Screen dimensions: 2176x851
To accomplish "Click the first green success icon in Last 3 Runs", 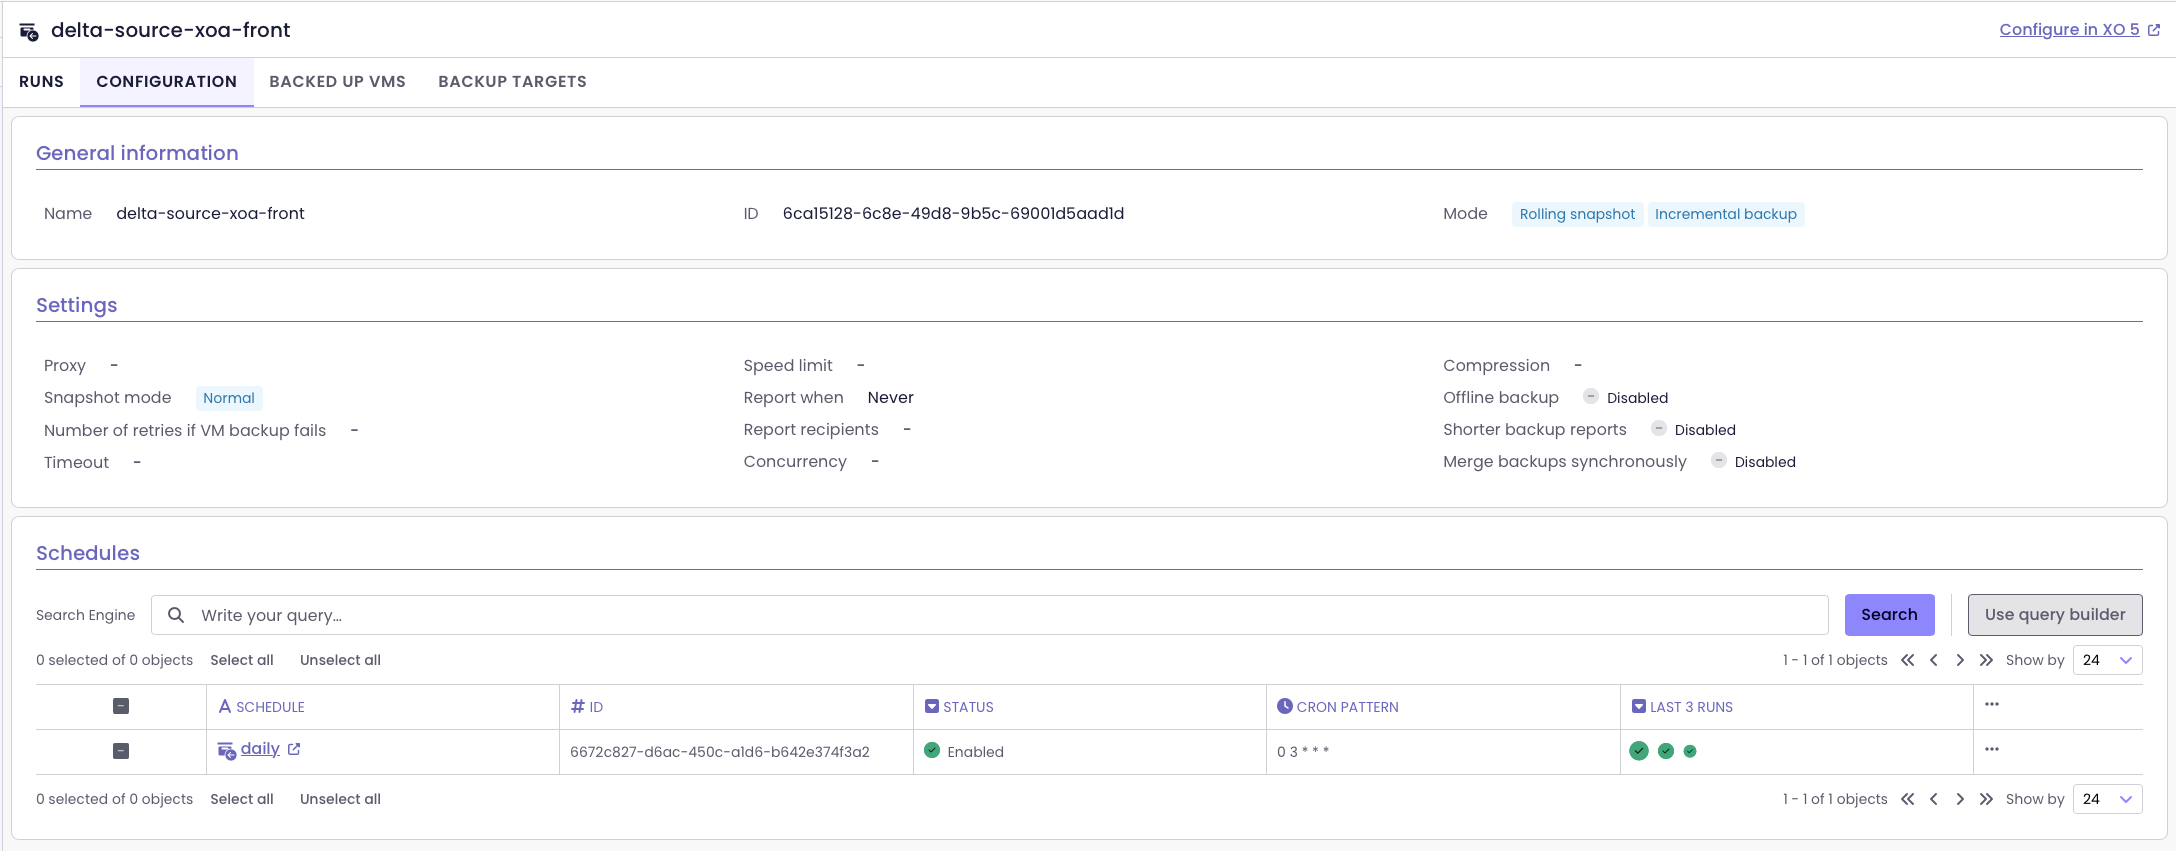I will click(1638, 751).
